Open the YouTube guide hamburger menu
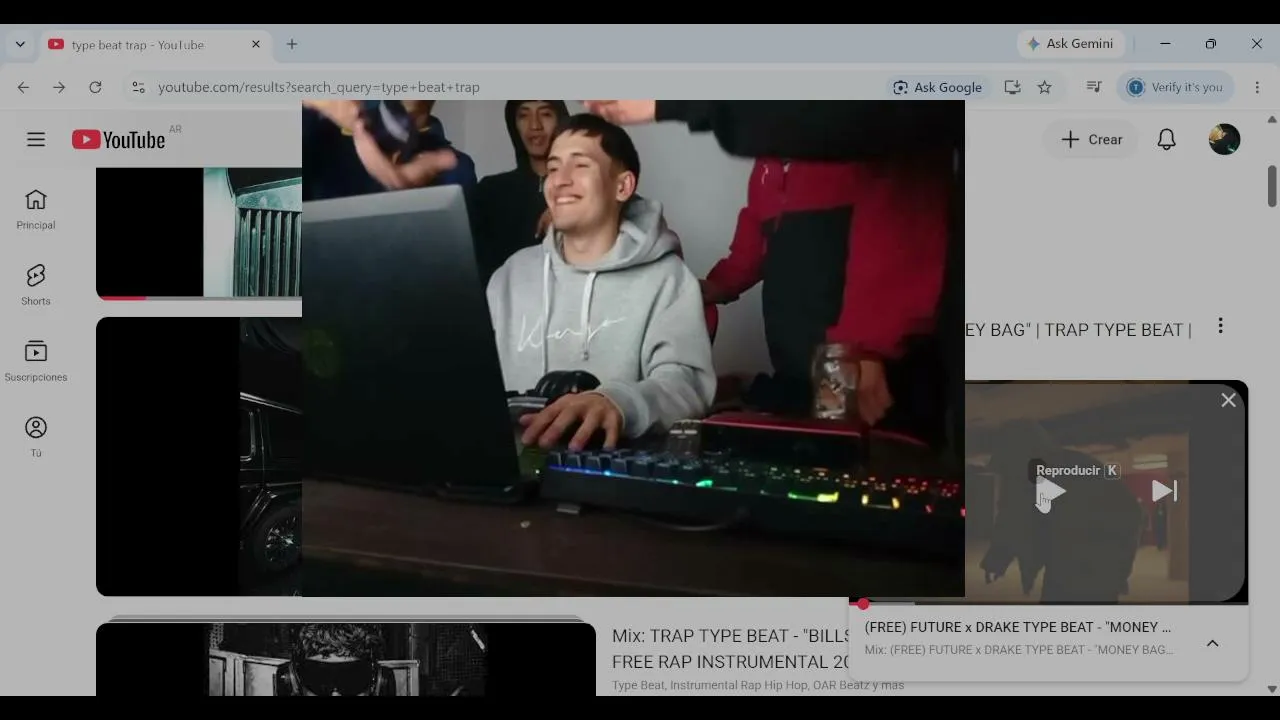The height and width of the screenshot is (720, 1280). coord(36,139)
